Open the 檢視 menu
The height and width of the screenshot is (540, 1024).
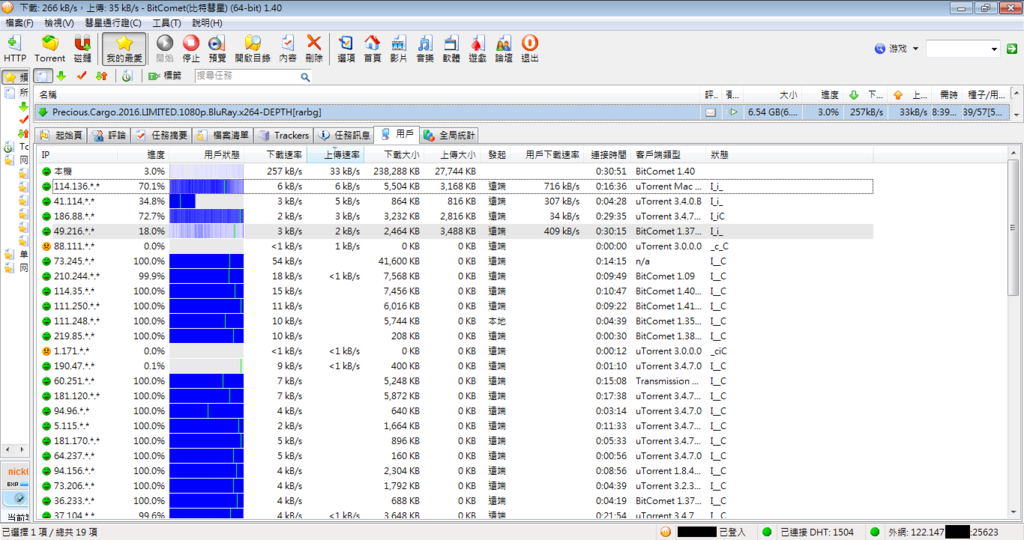[59, 23]
